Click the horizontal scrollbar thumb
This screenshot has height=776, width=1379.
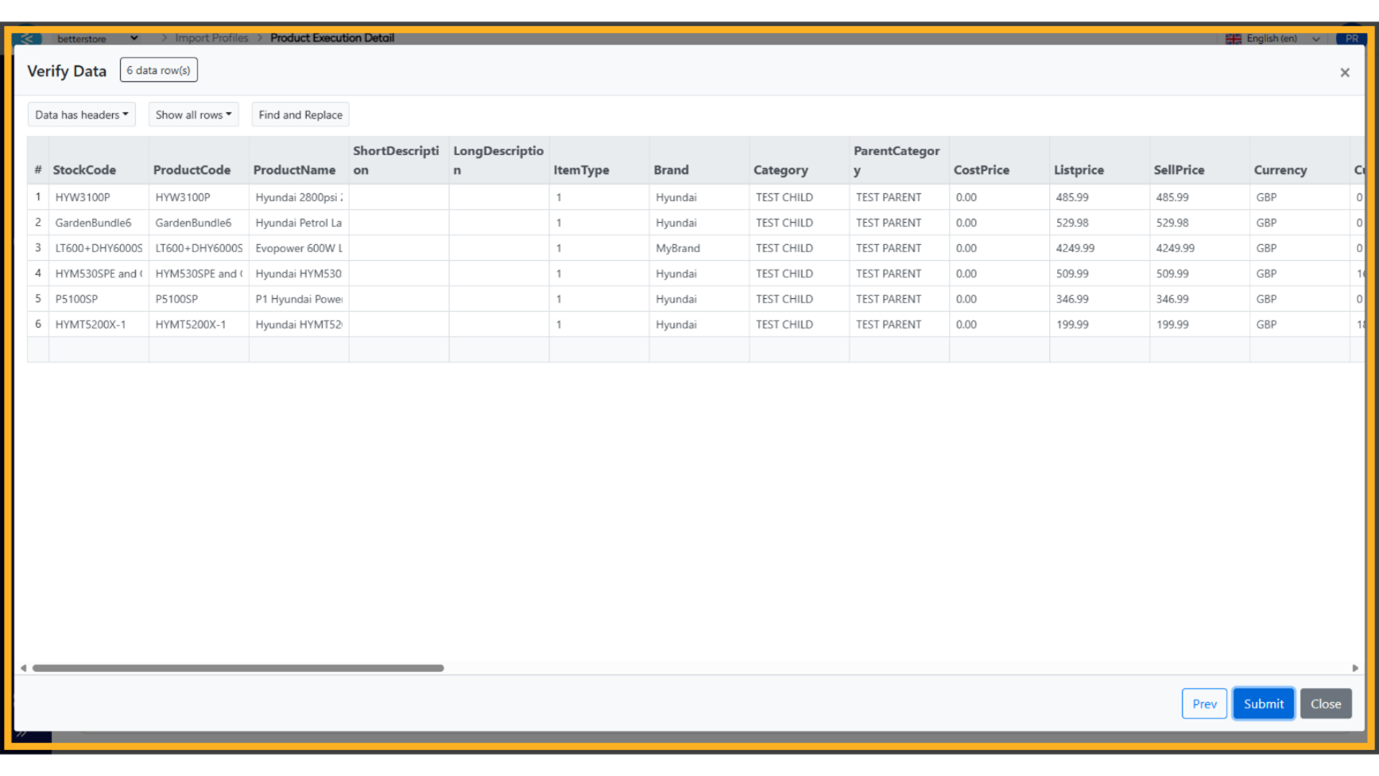coord(238,668)
